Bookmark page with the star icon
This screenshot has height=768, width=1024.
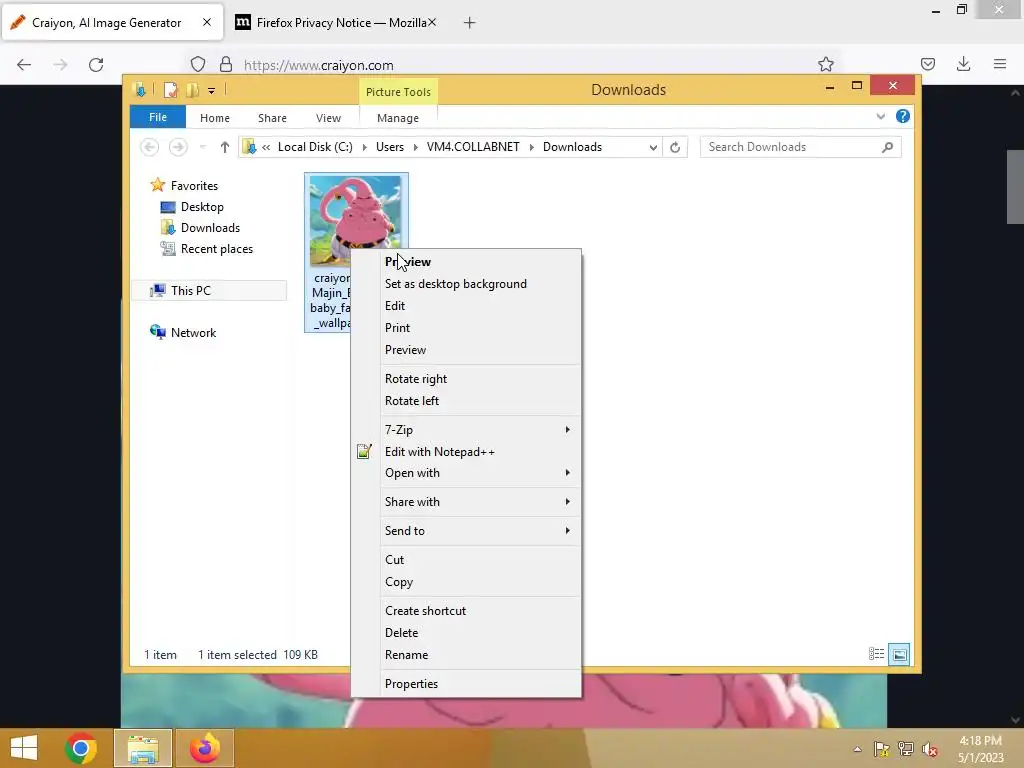click(x=825, y=64)
